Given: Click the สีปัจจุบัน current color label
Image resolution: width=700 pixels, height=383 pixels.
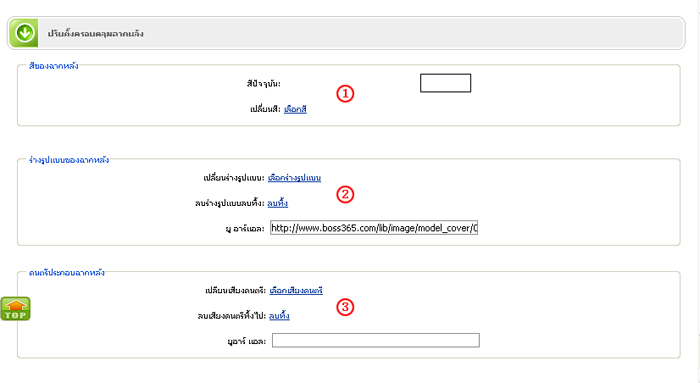Looking at the screenshot, I should point(263,83).
